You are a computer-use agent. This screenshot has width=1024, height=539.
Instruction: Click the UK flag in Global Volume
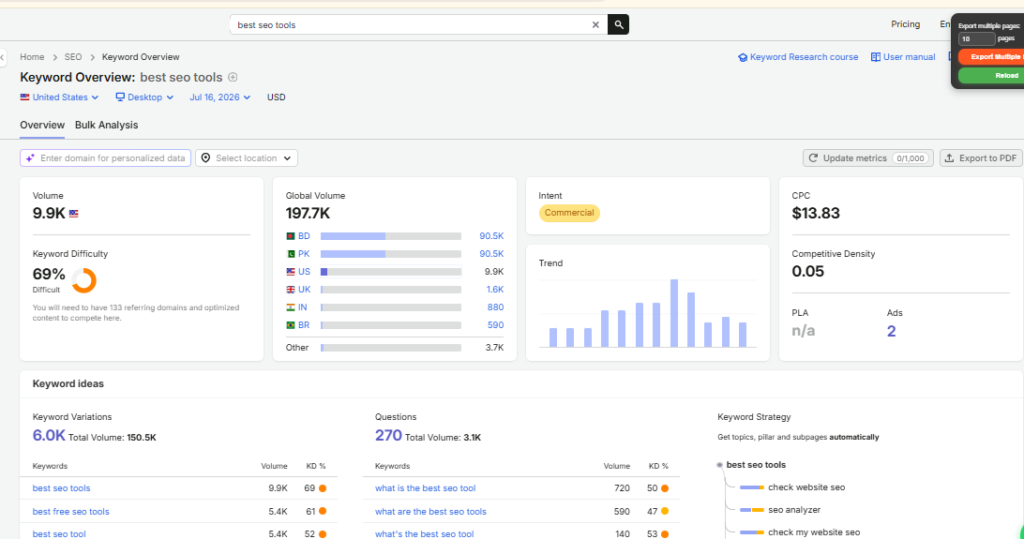point(291,289)
